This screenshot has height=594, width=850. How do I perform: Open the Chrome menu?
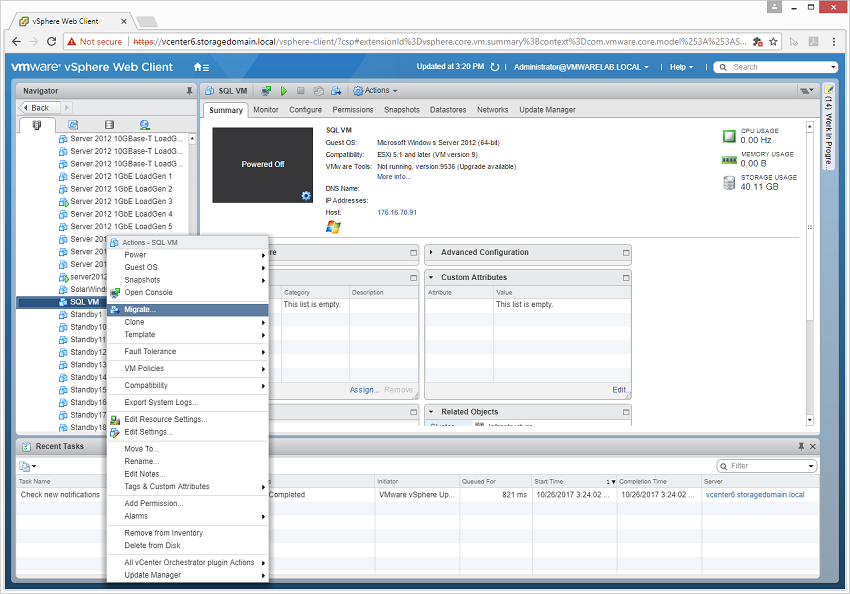834,42
